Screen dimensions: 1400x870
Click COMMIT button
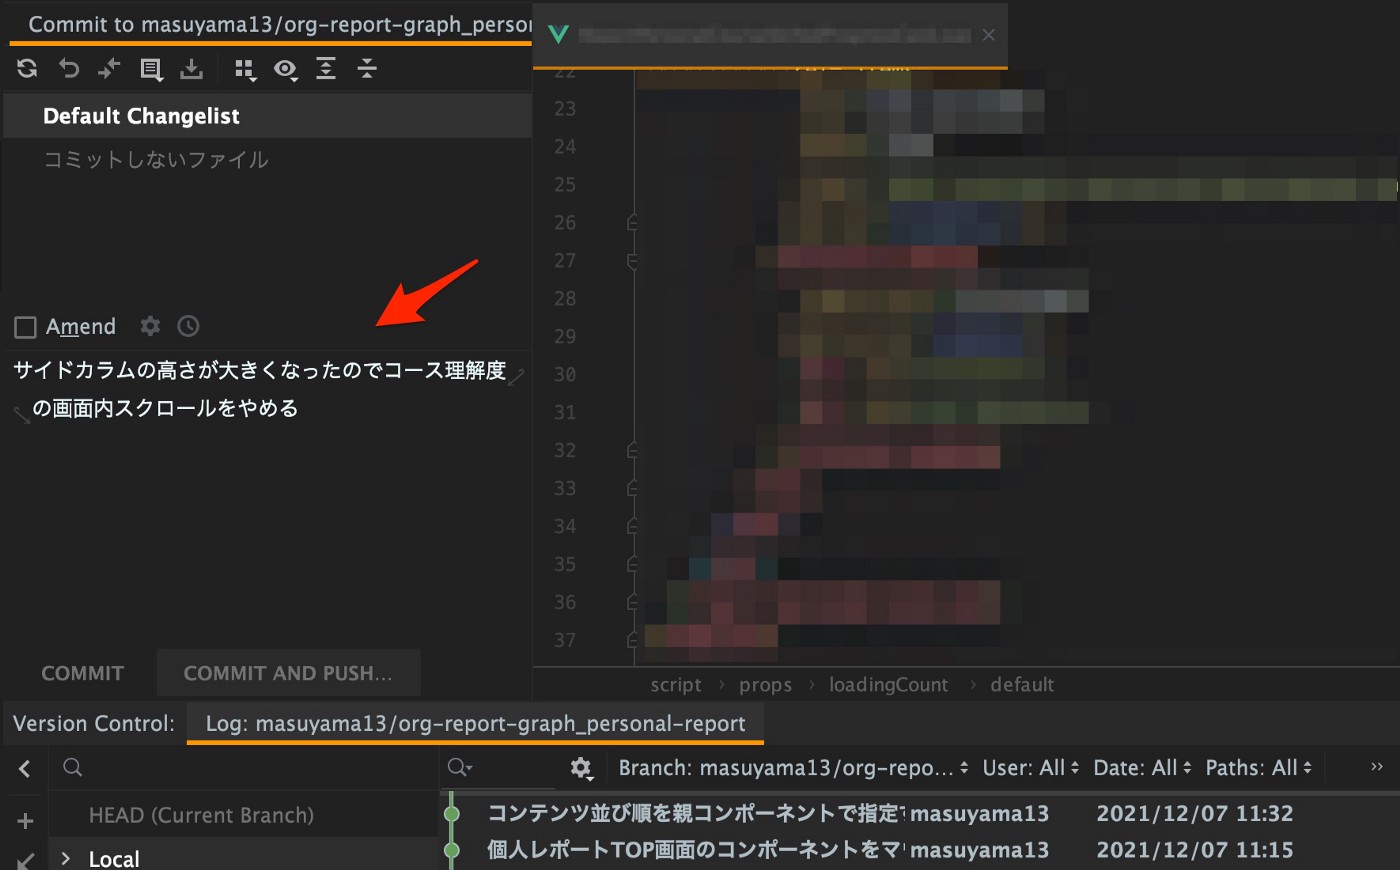click(82, 673)
